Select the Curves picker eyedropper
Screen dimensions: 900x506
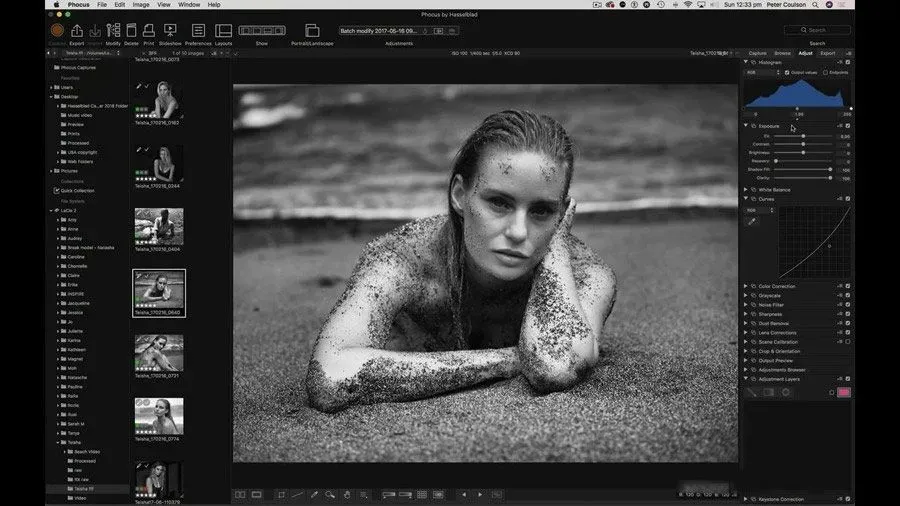pyautogui.click(x=752, y=221)
